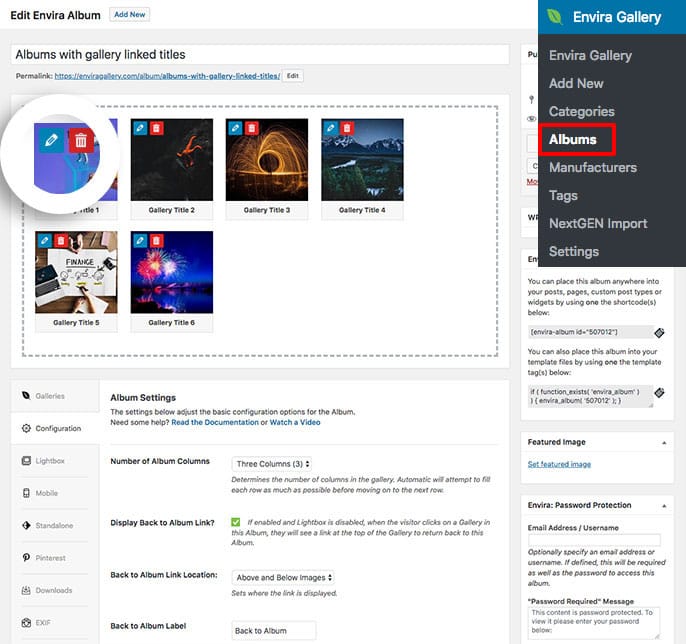Open the Pinterest settings tab
Screen dimensions: 686x644
click(x=50, y=558)
